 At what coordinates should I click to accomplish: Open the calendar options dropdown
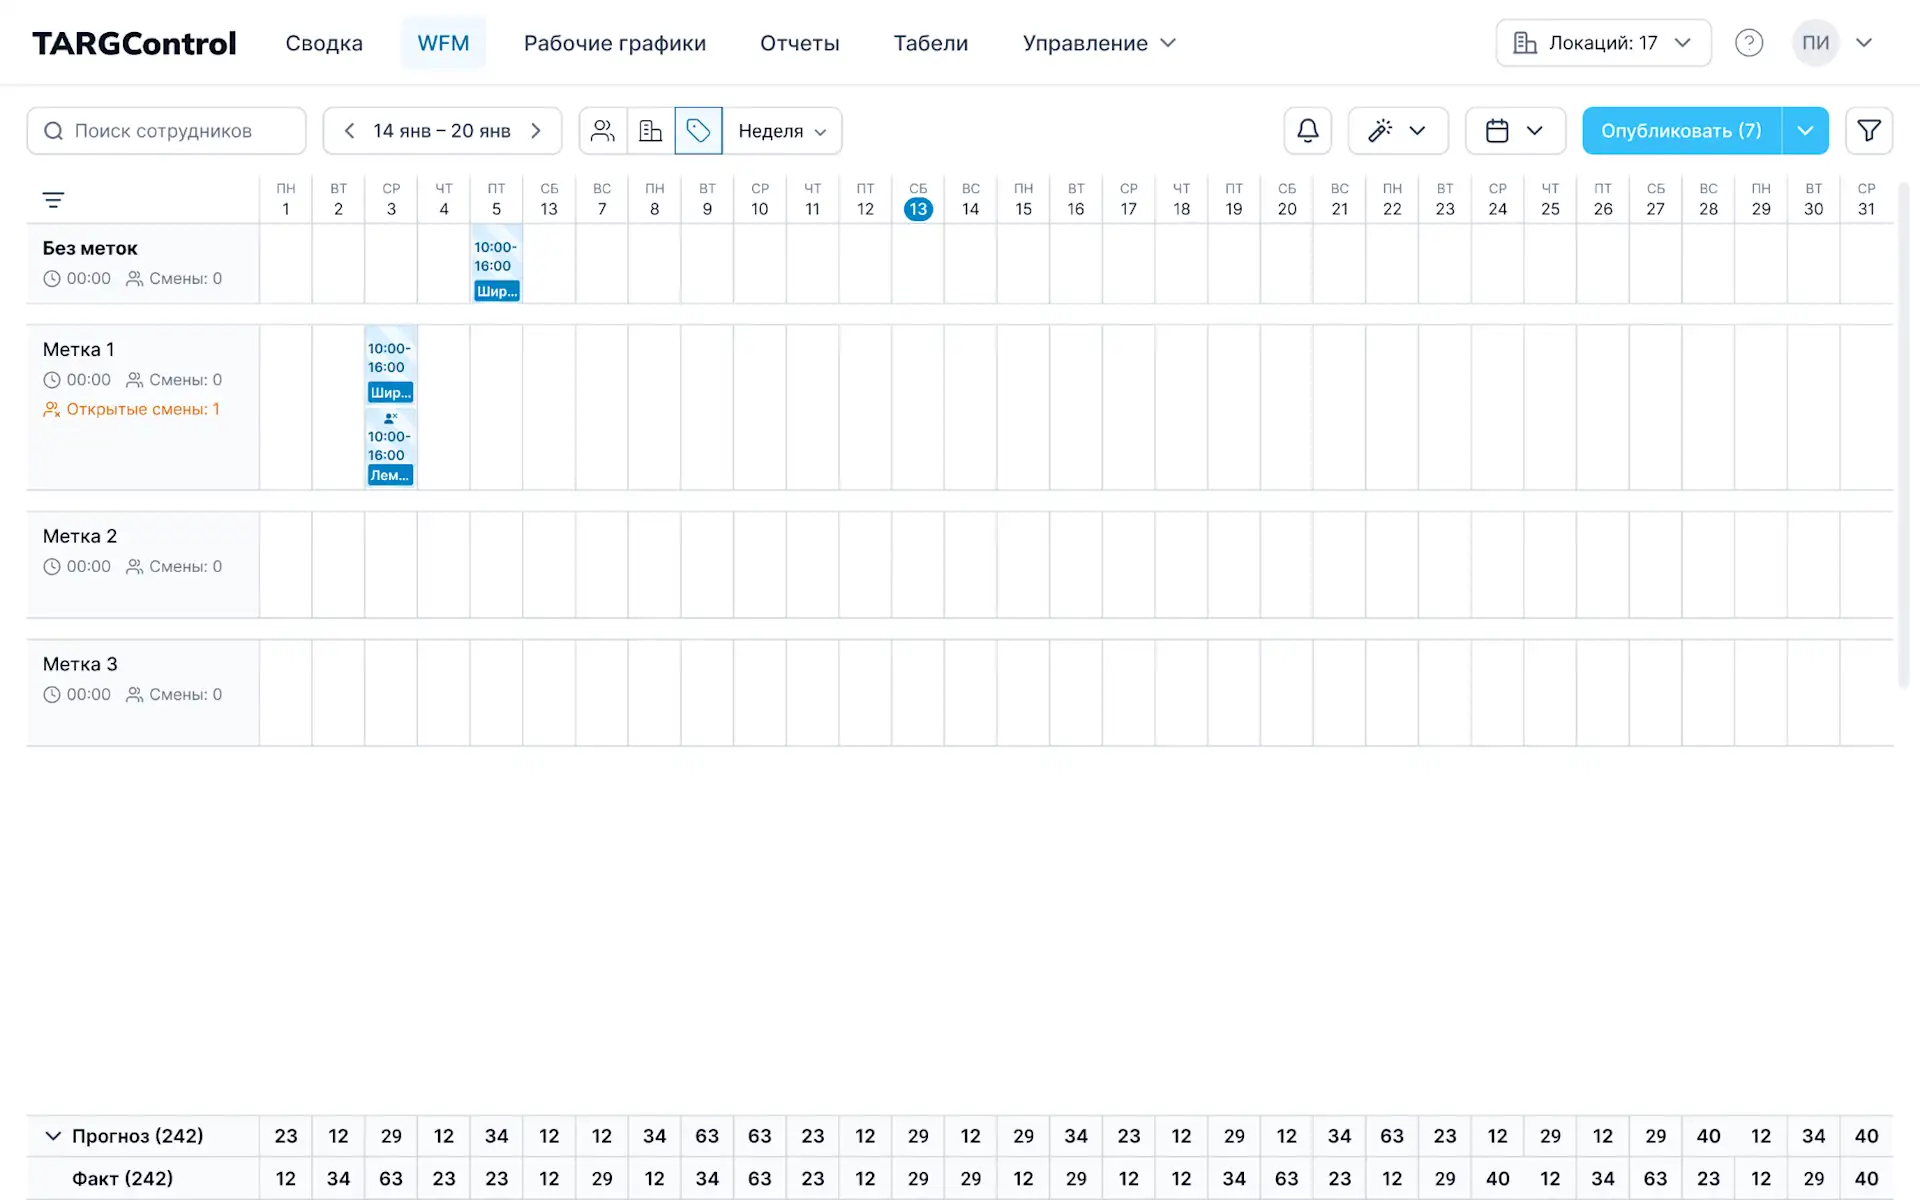coord(1515,131)
